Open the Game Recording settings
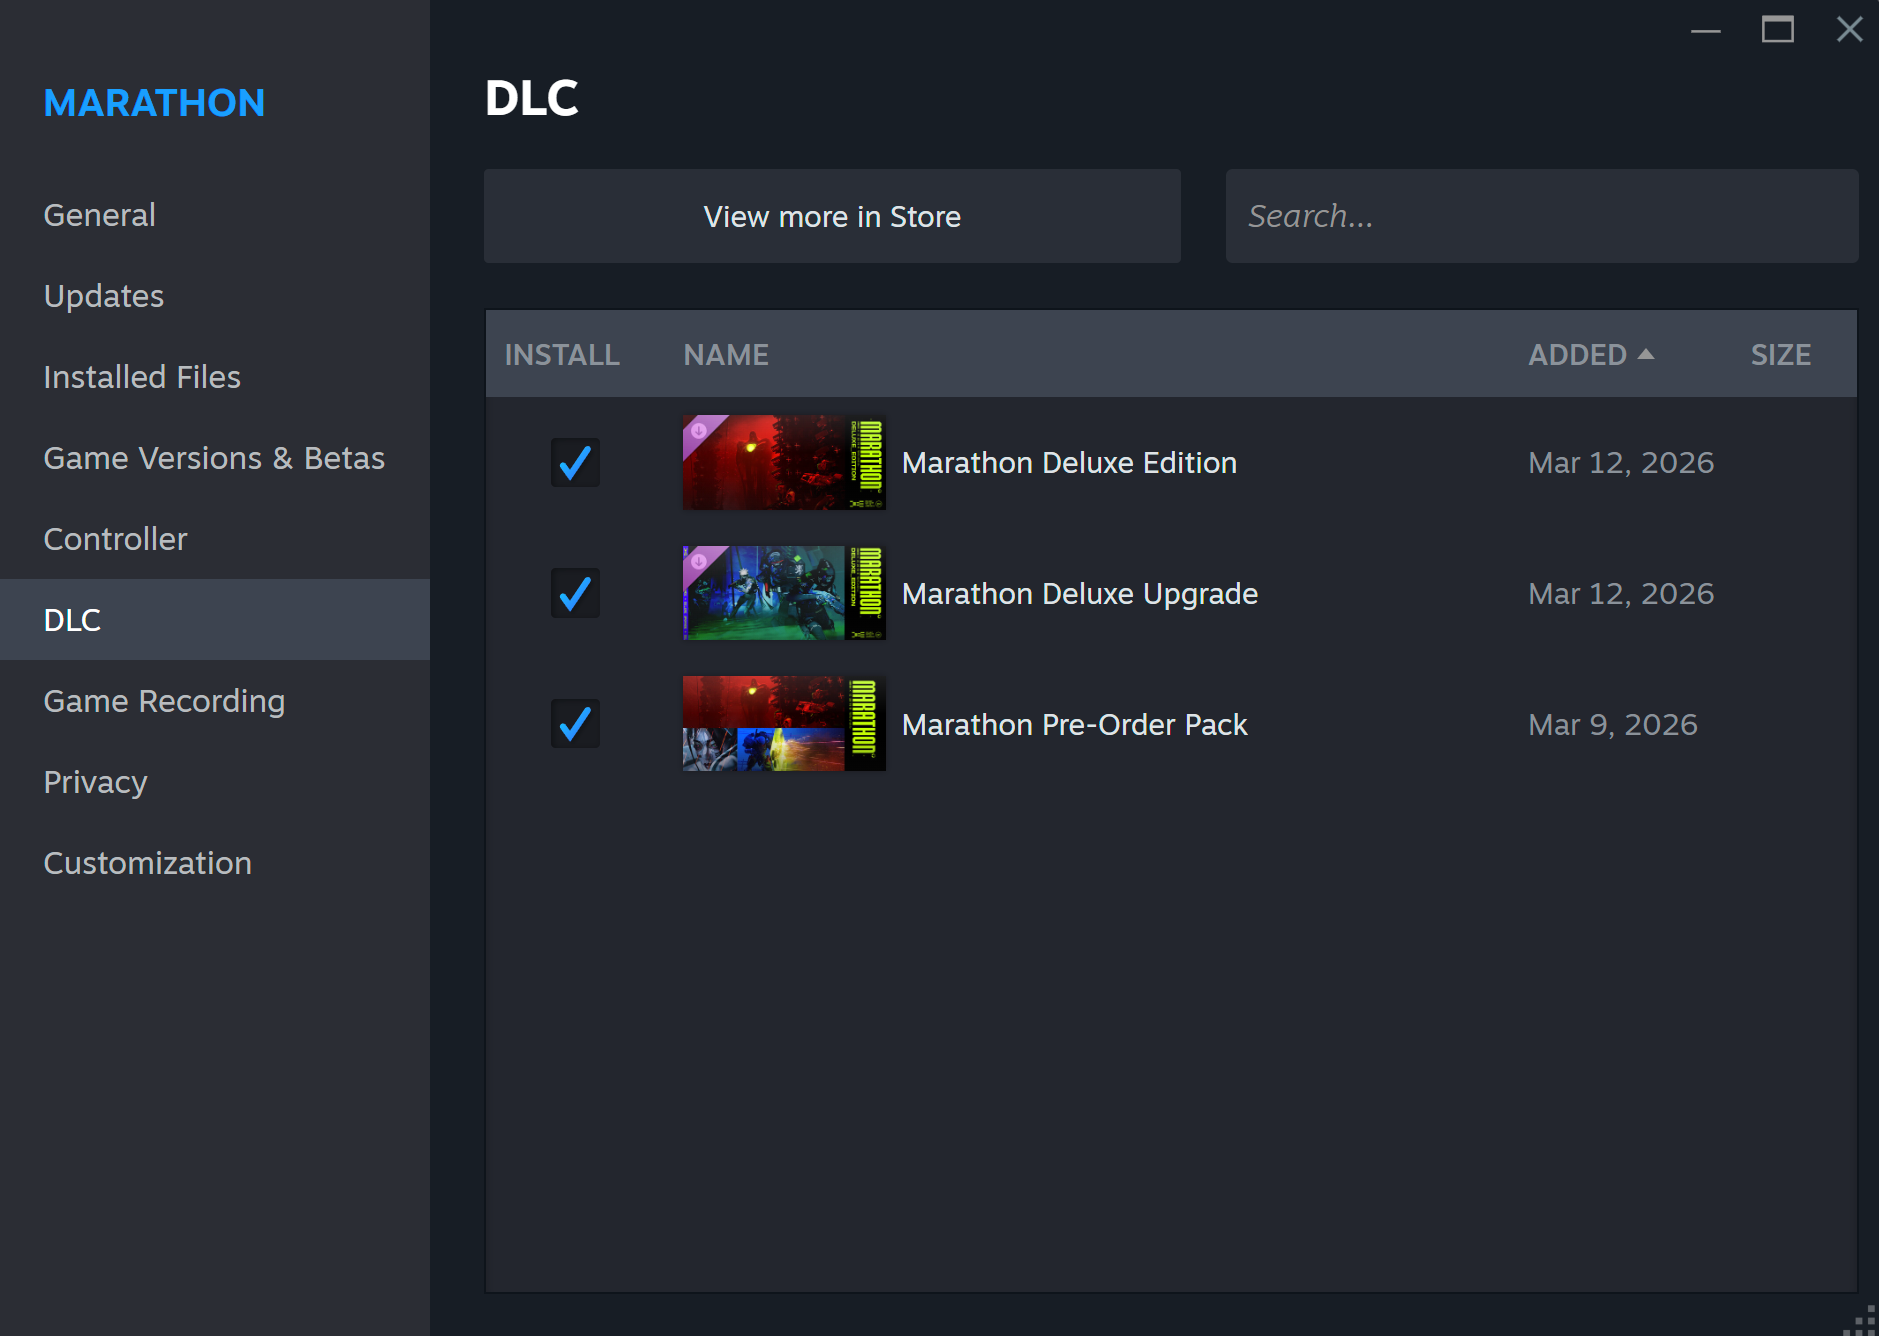1879x1336 pixels. (164, 701)
